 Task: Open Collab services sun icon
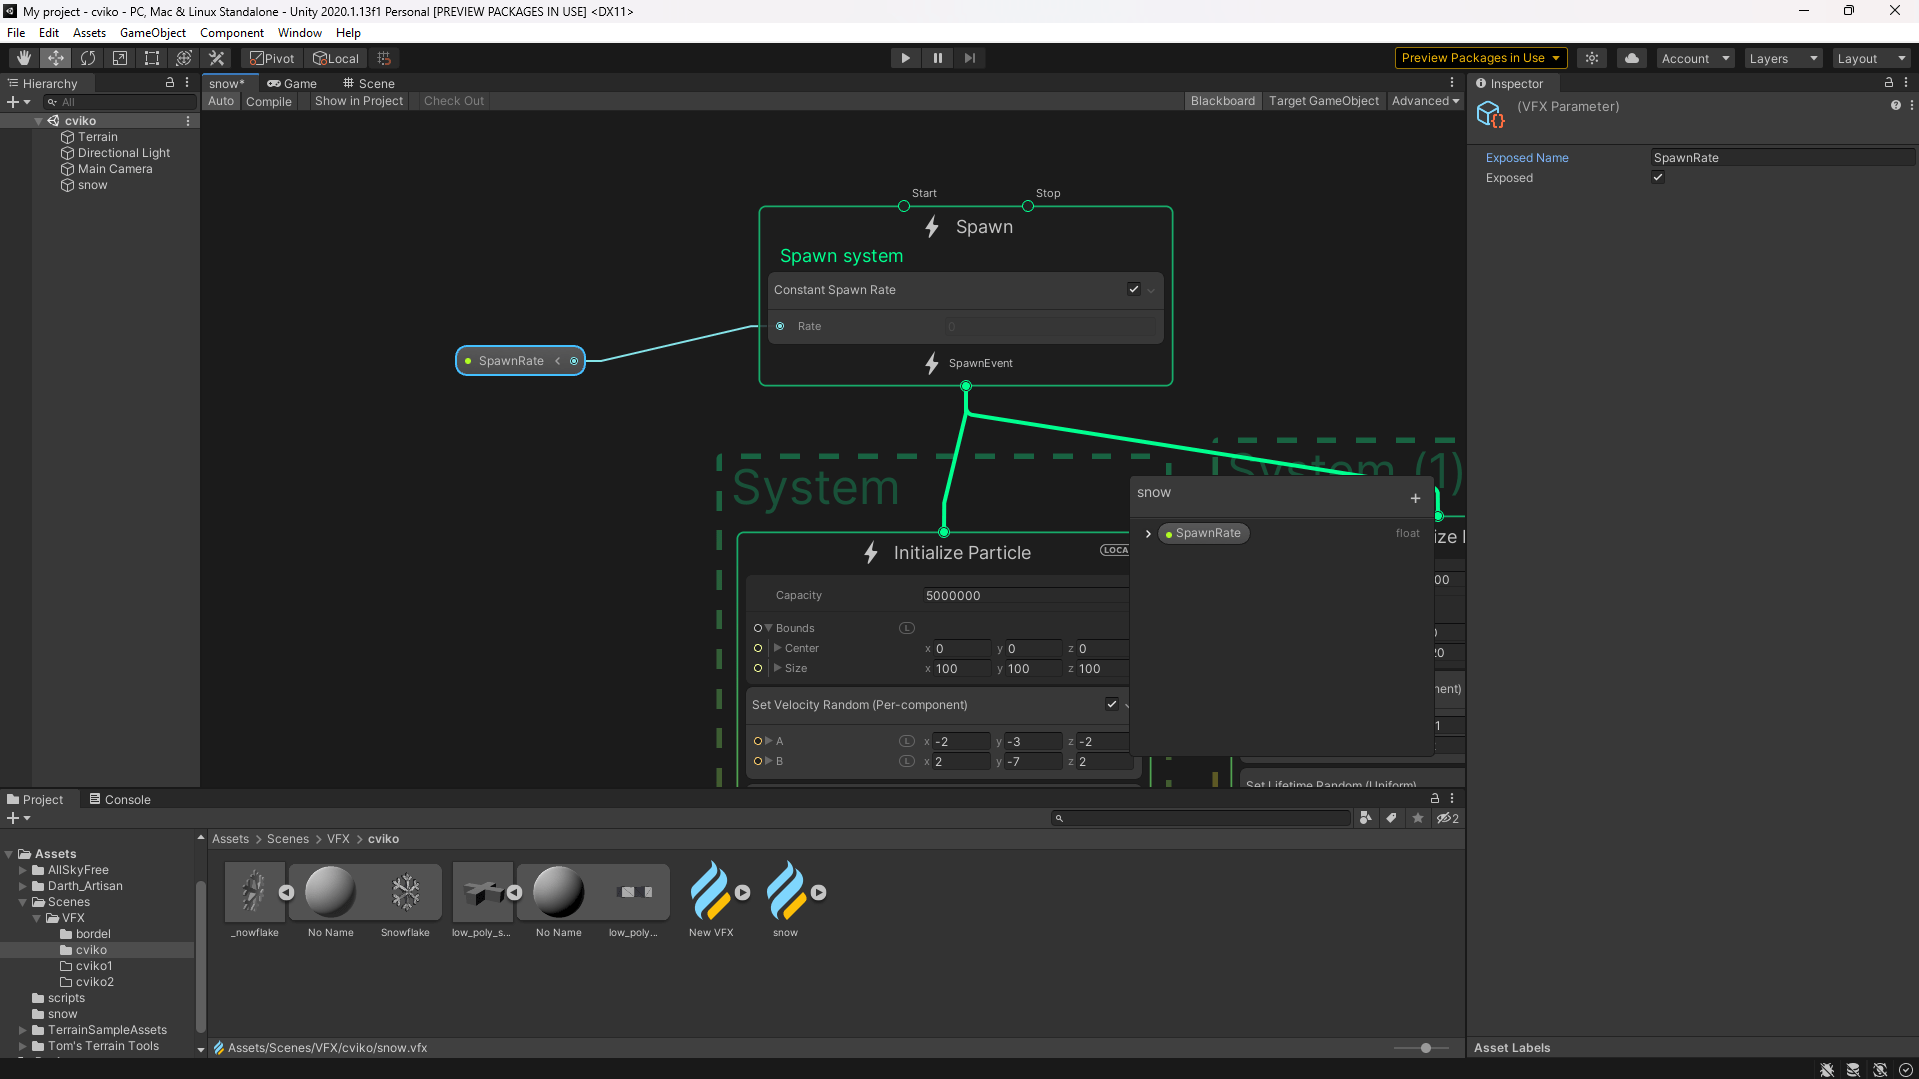coord(1592,58)
